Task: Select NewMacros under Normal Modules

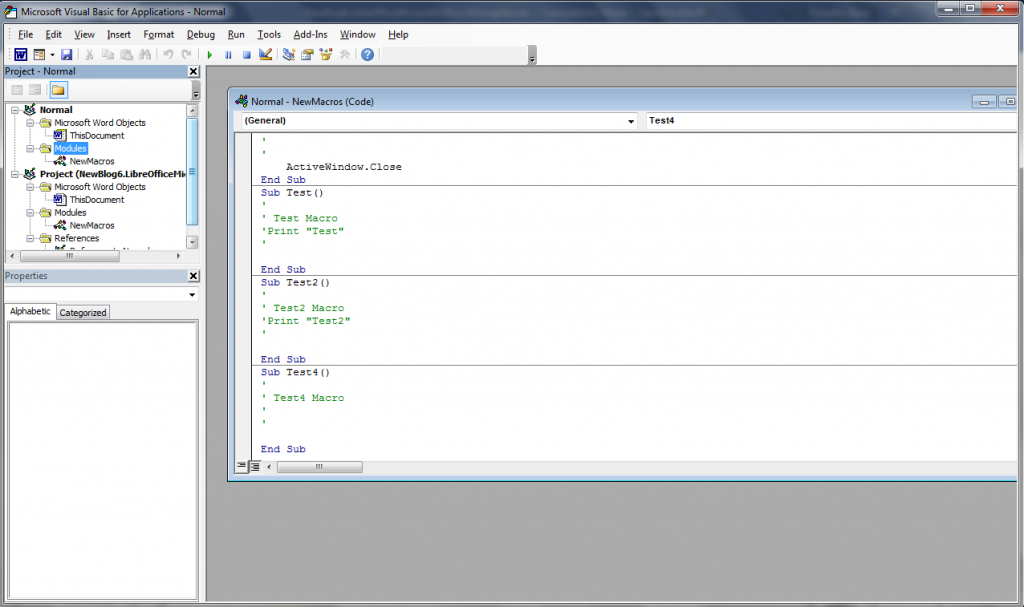Action: (x=92, y=161)
